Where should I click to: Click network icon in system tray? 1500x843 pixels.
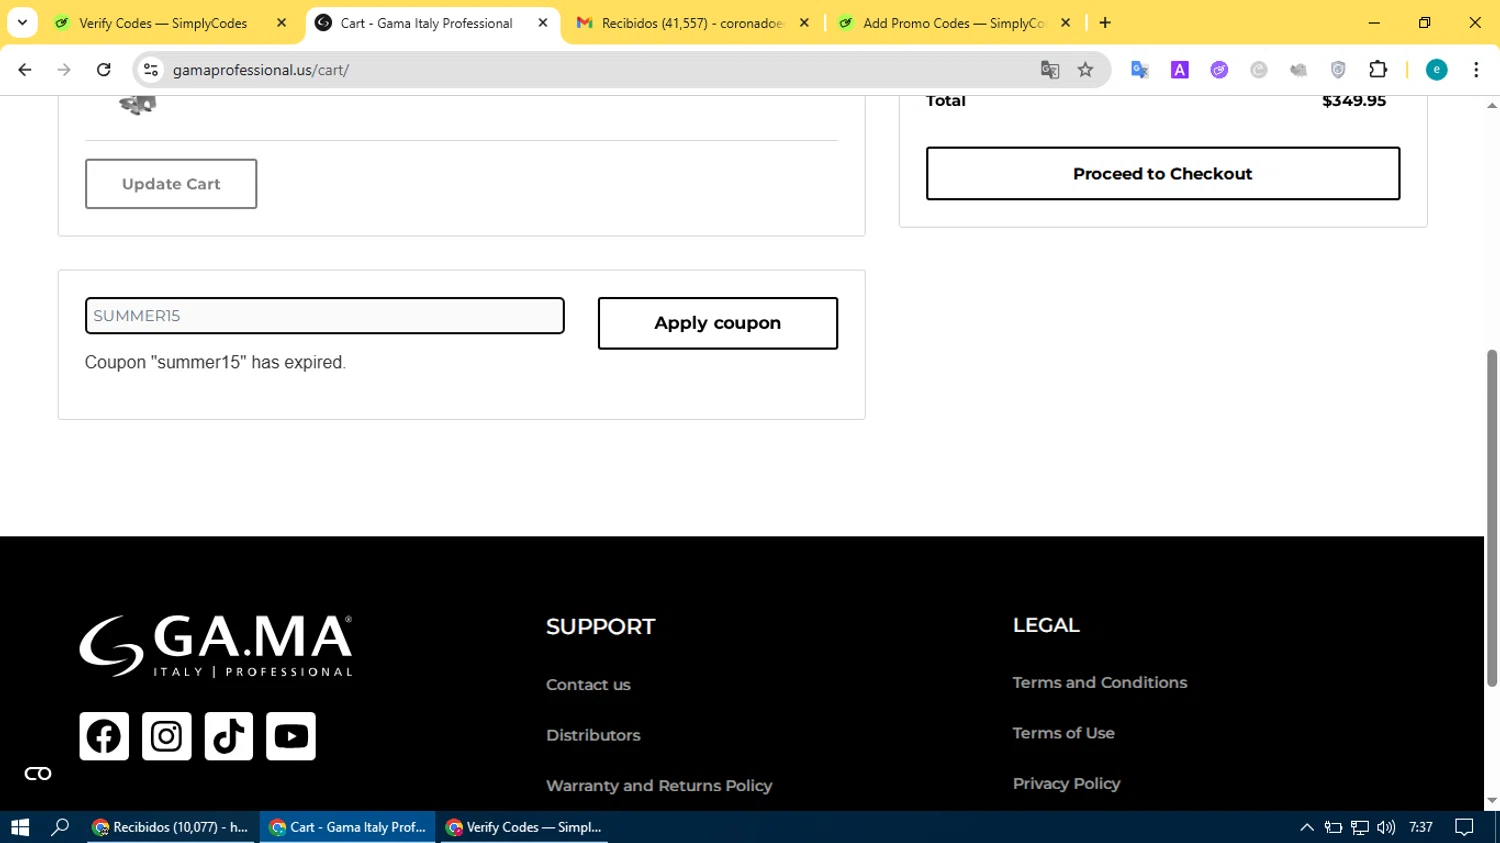click(1360, 827)
